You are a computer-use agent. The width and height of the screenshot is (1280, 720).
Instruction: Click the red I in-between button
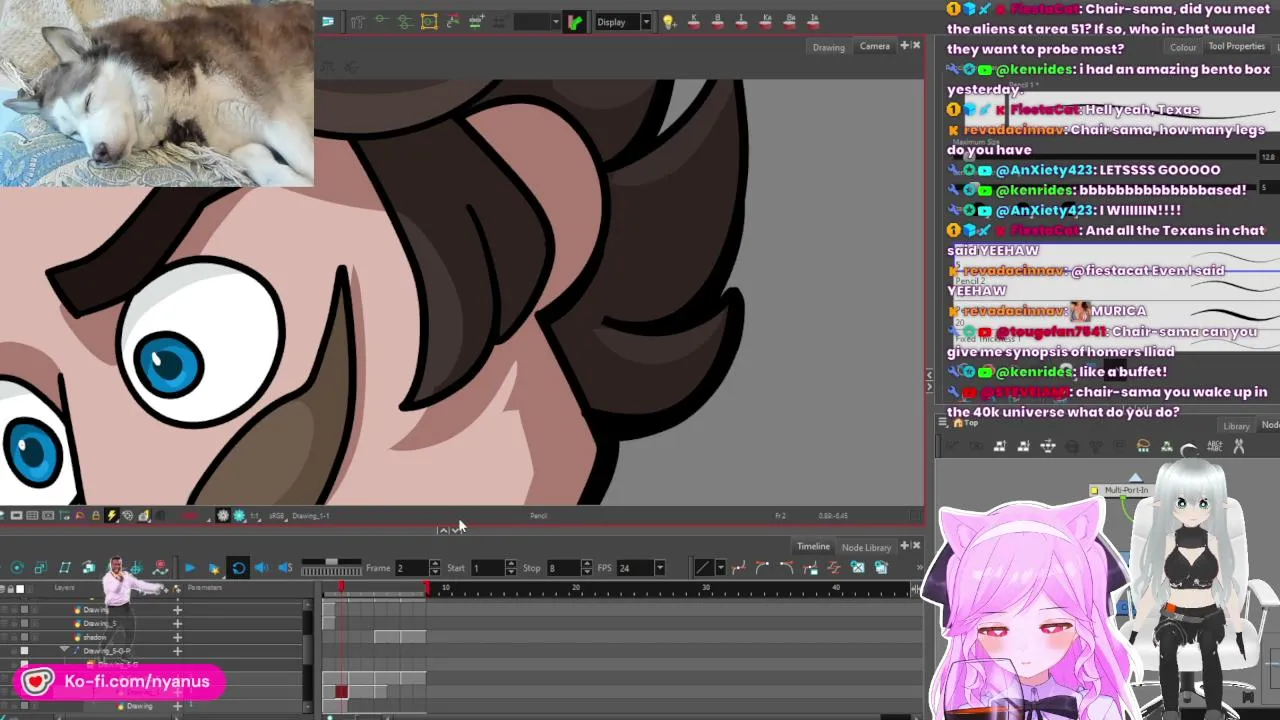741,22
